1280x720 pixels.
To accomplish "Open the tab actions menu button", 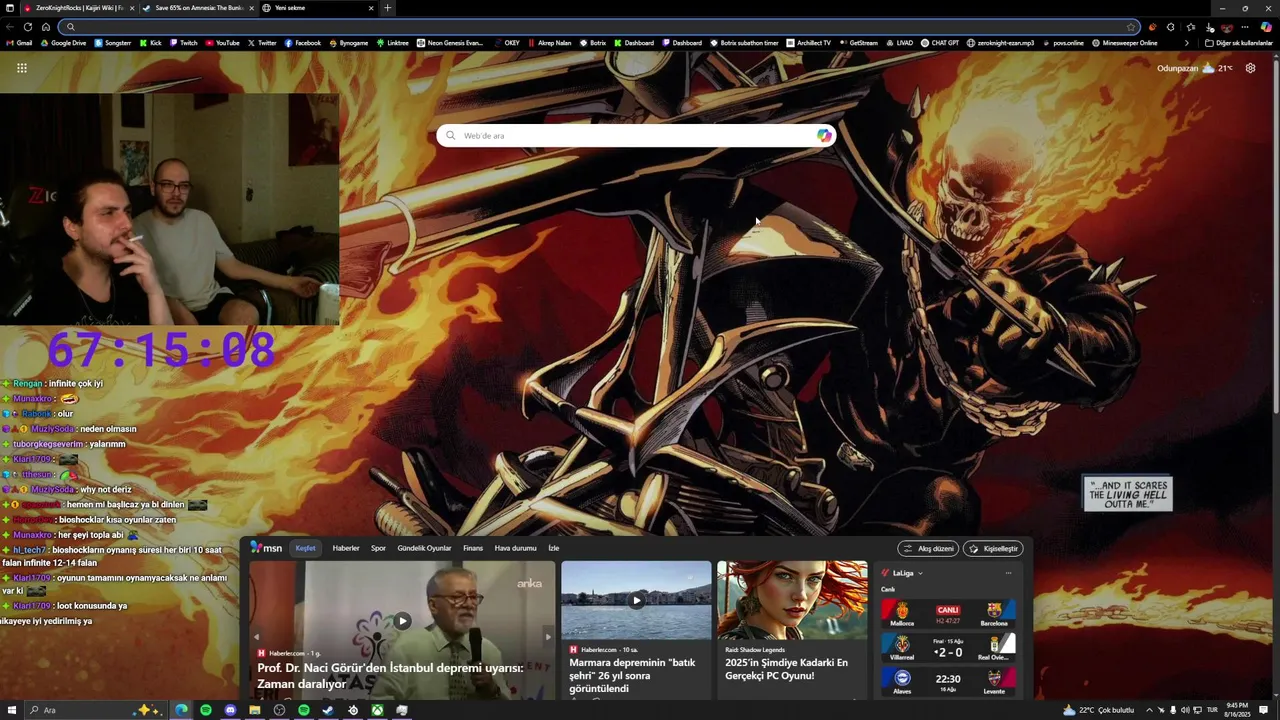I will click(10, 8).
